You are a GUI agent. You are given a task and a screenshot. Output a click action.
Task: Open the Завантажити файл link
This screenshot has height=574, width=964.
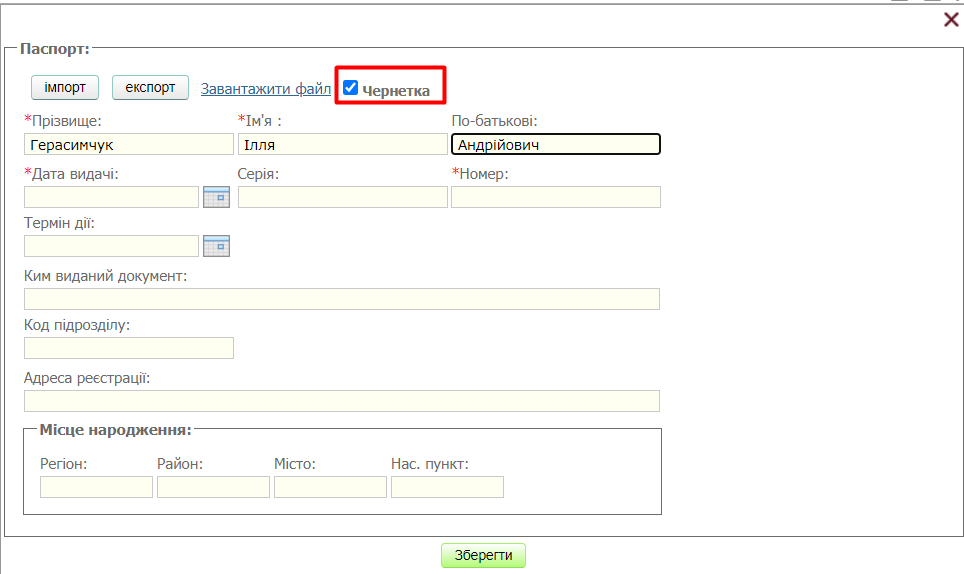pyautogui.click(x=265, y=89)
